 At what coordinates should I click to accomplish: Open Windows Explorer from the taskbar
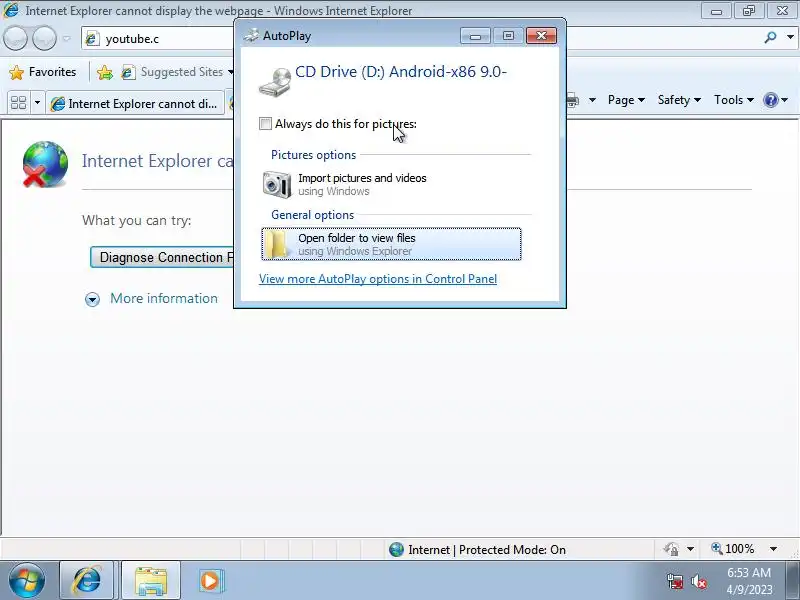click(151, 580)
